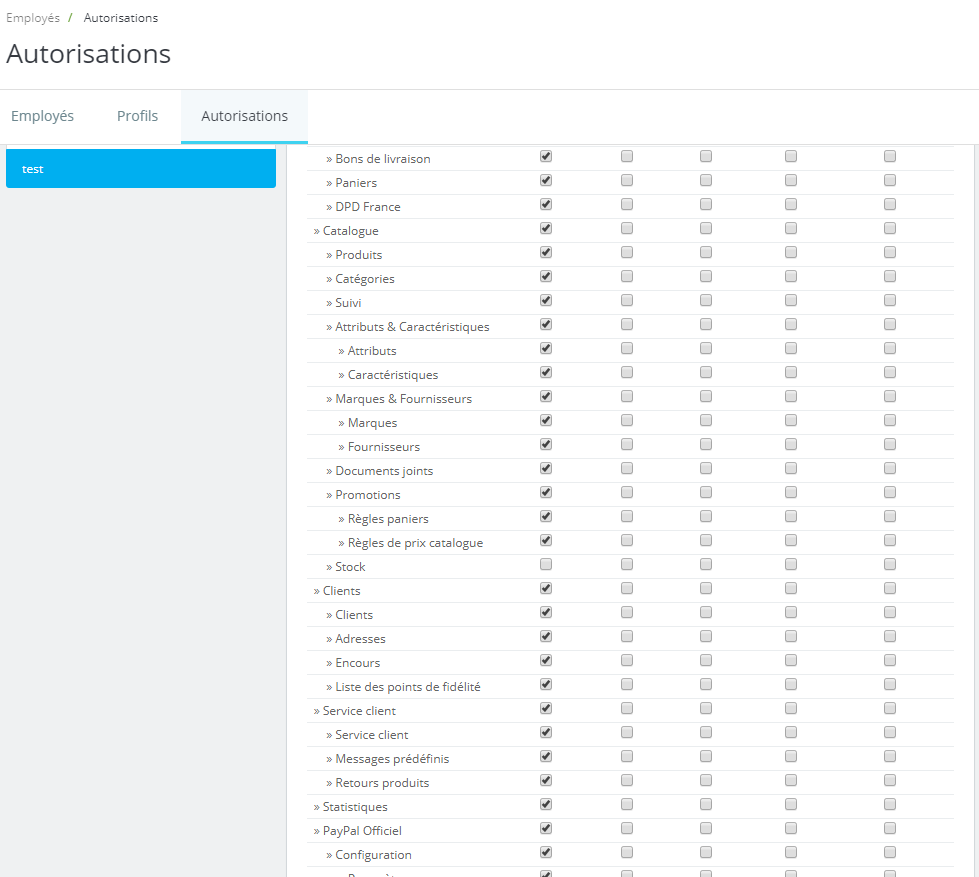The image size is (979, 877).
Task: Click the 'Retours produits' row label
Action: [382, 783]
